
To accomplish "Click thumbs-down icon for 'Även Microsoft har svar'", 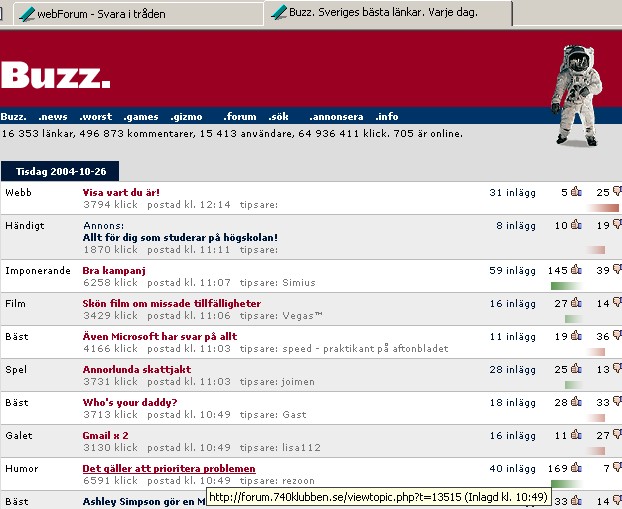I will click(x=617, y=336).
